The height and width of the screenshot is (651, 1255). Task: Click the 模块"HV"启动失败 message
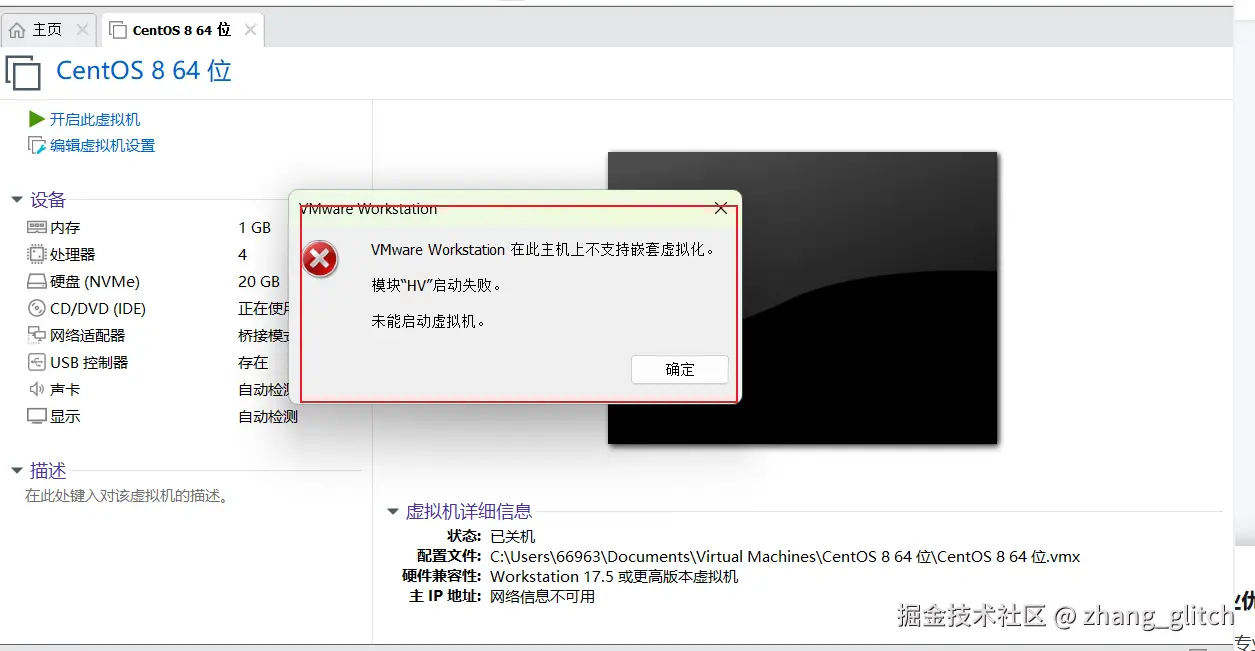(x=436, y=285)
